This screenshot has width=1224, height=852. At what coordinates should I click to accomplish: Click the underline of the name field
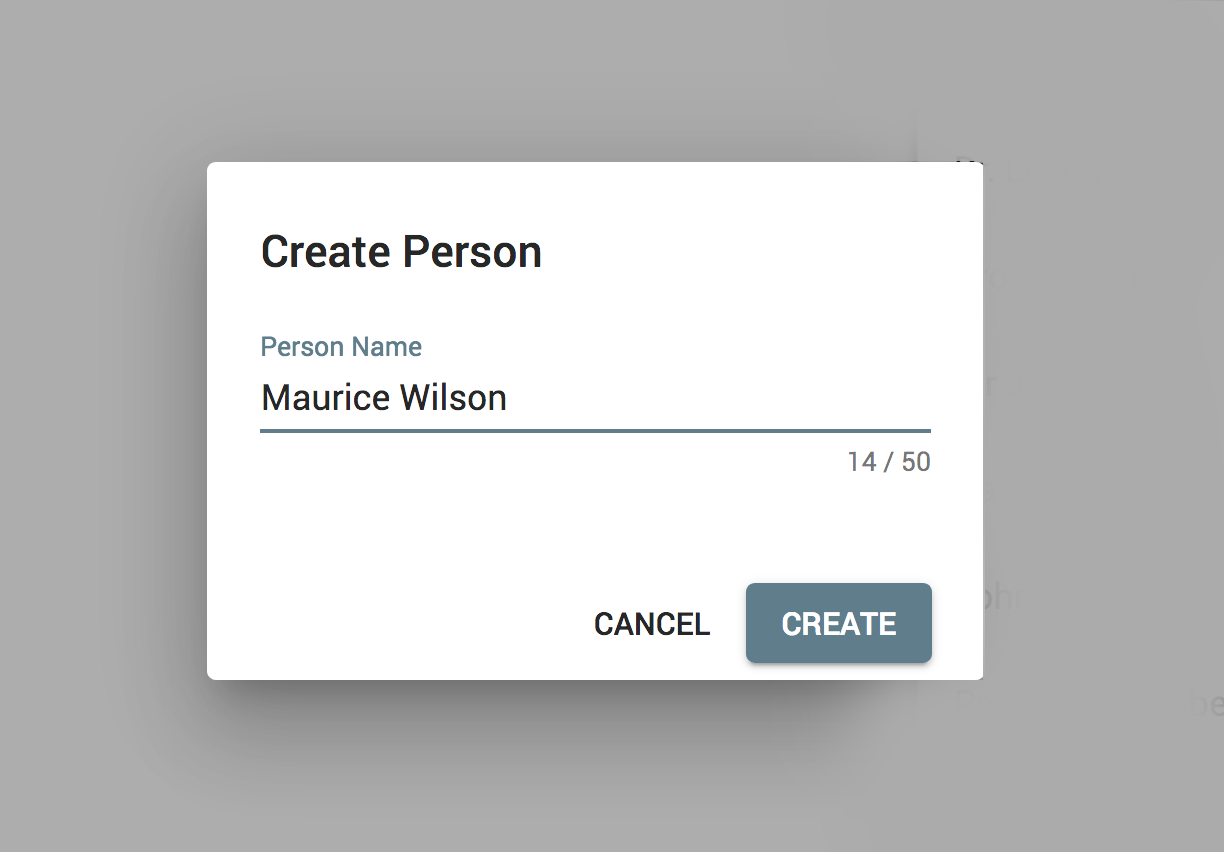595,430
